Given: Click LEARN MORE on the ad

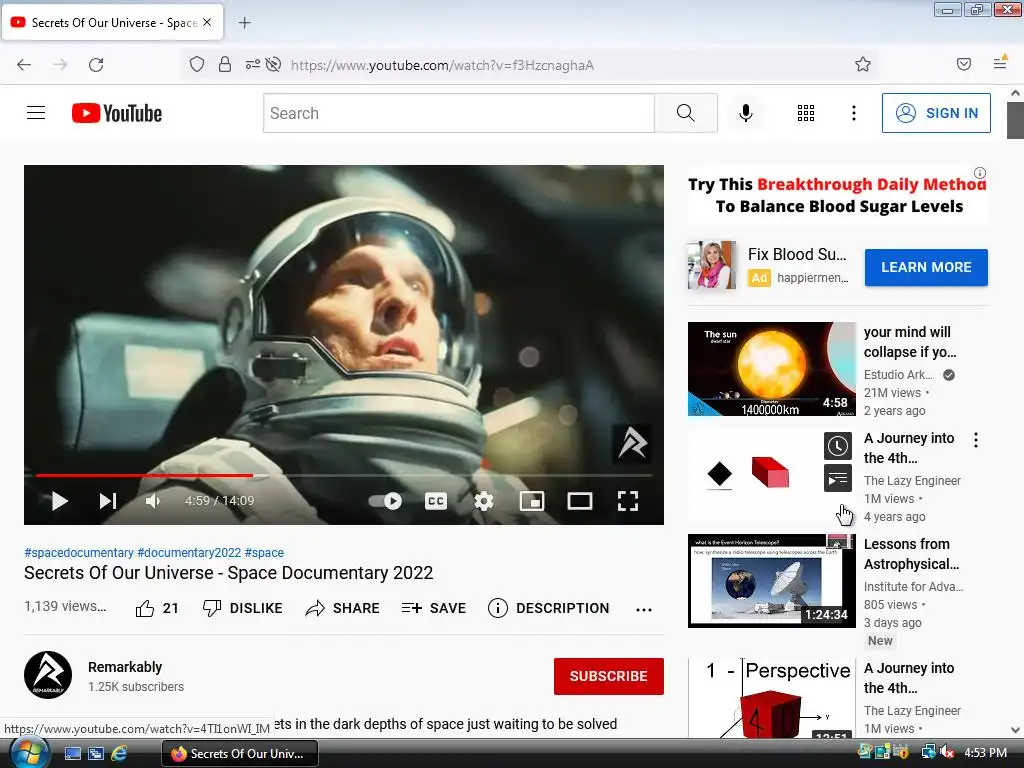Looking at the screenshot, I should pos(926,267).
